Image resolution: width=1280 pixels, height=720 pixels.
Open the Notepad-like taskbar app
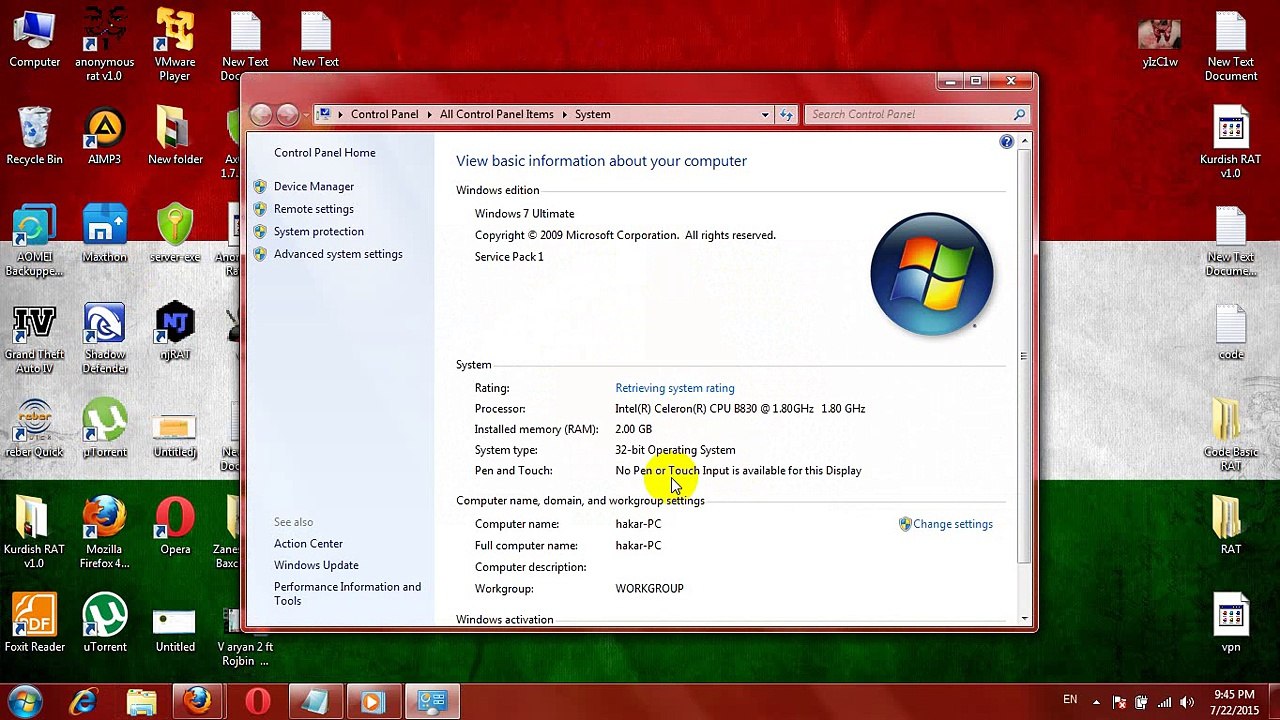[314, 702]
